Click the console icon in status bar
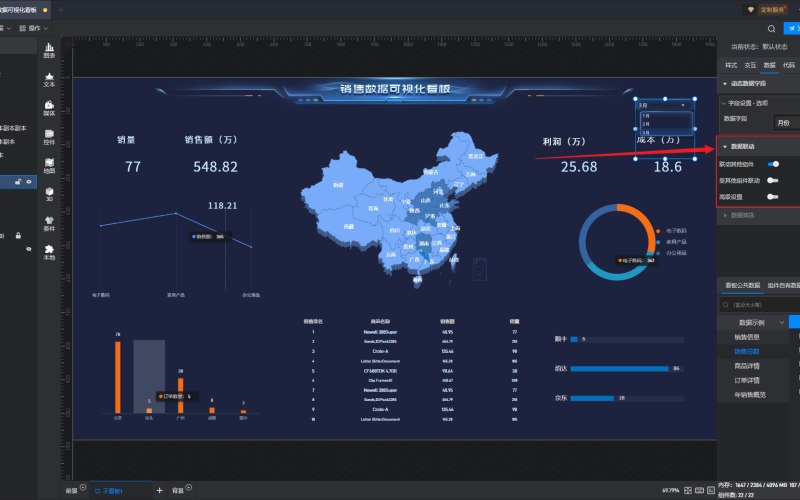 pyautogui.click(x=711, y=490)
